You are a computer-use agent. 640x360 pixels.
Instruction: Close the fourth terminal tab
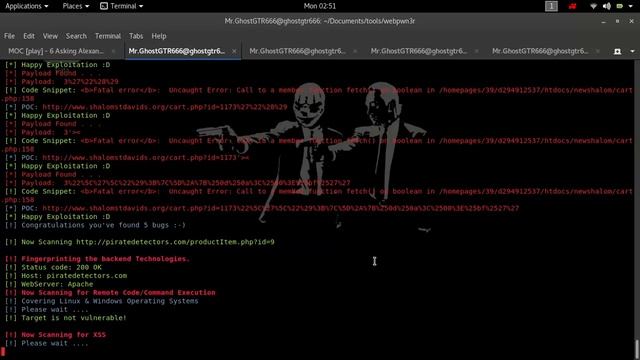tap(476, 51)
